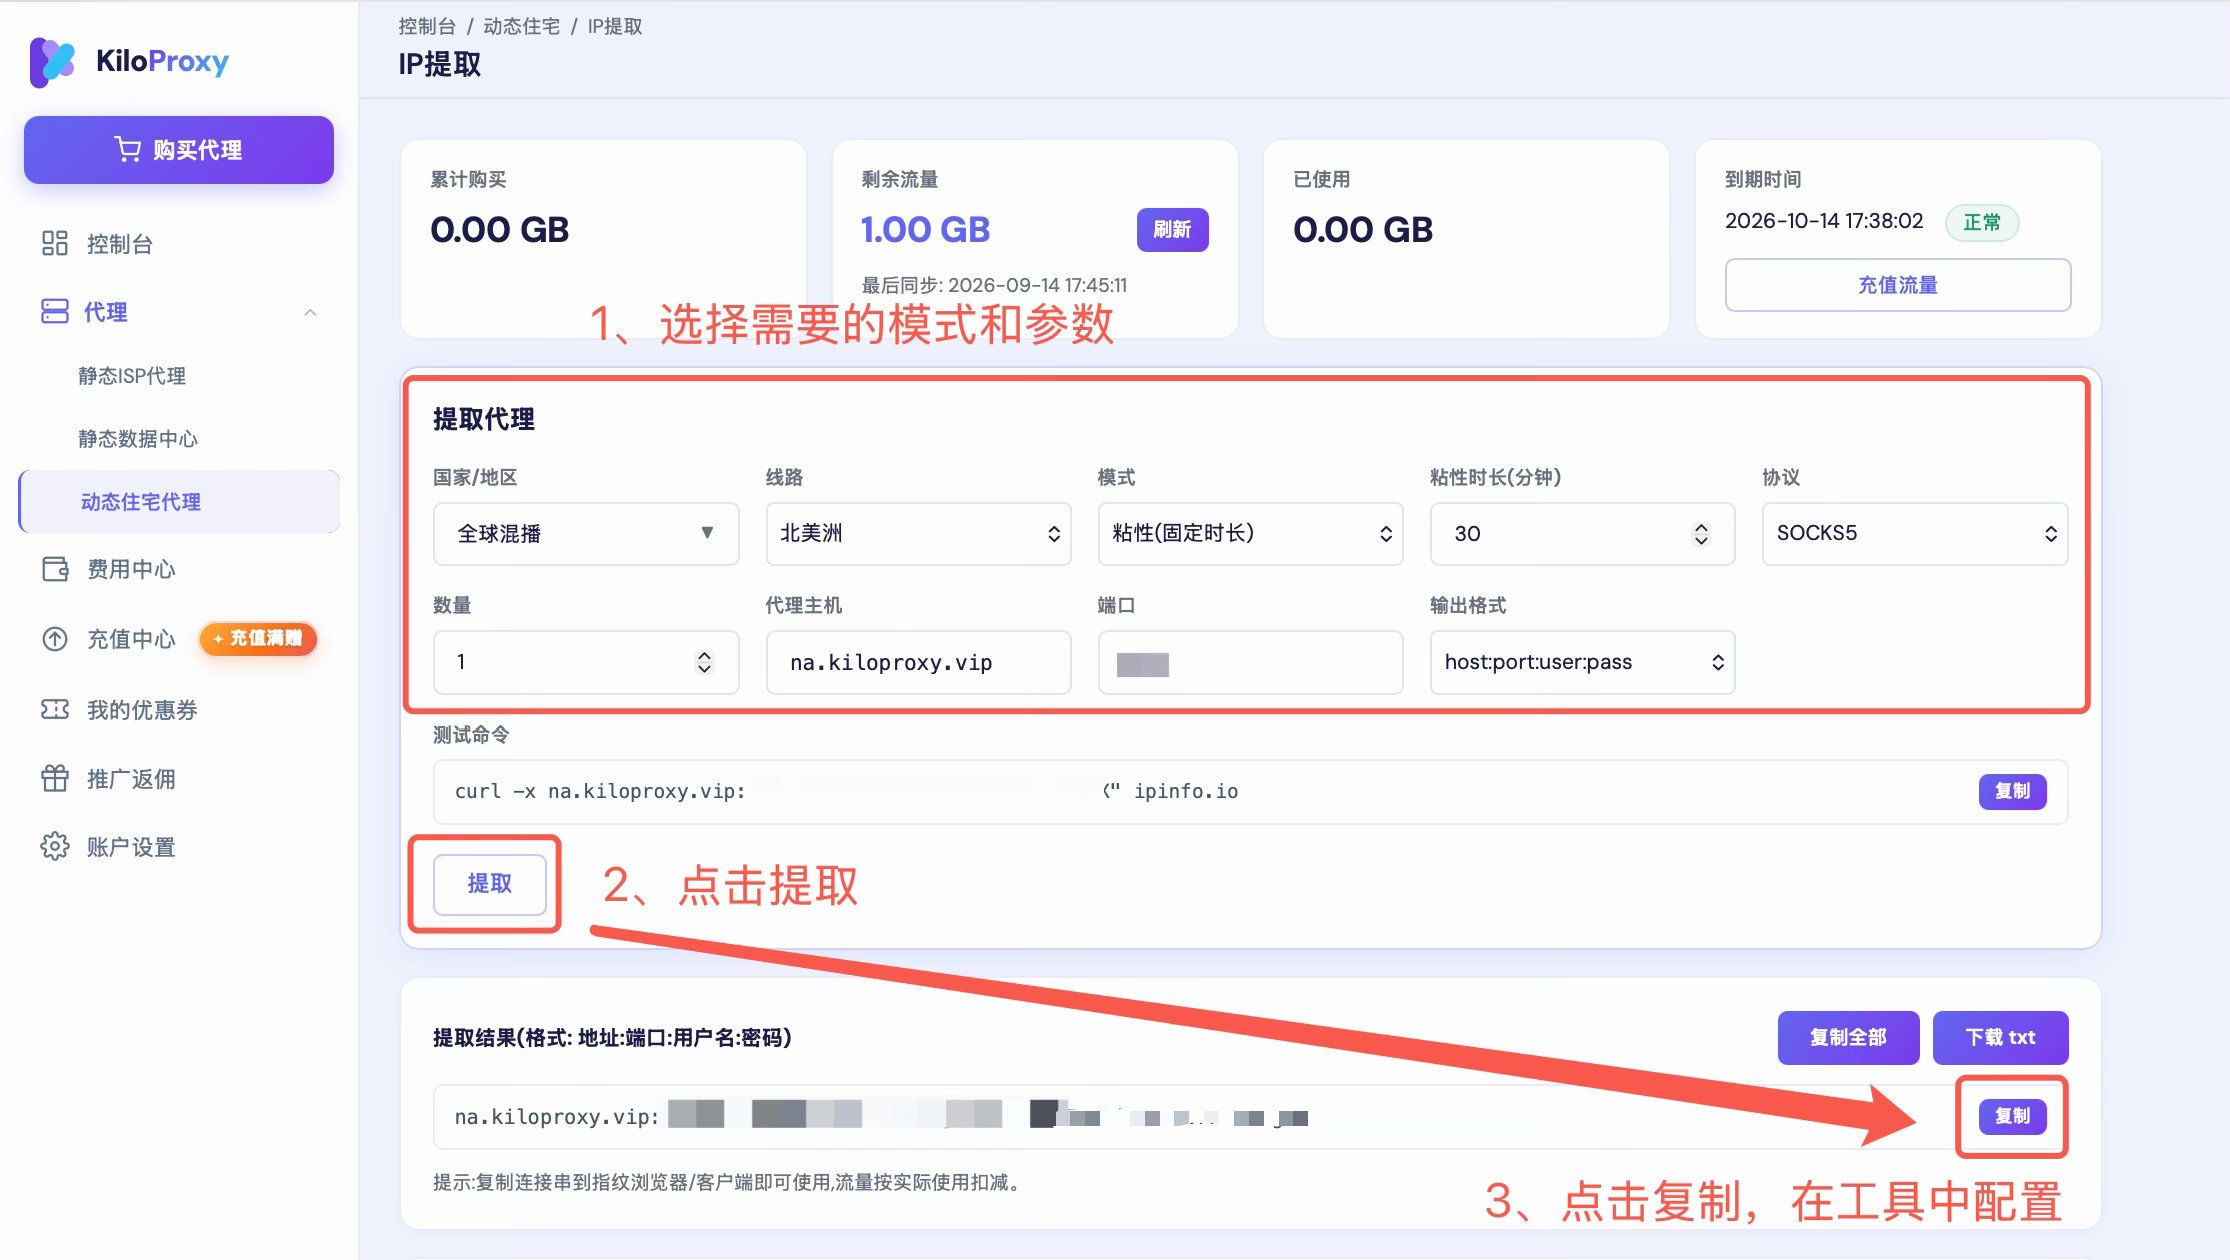Open 静态ISP代理 in the sidebar
The image size is (2230, 1260).
tap(132, 376)
